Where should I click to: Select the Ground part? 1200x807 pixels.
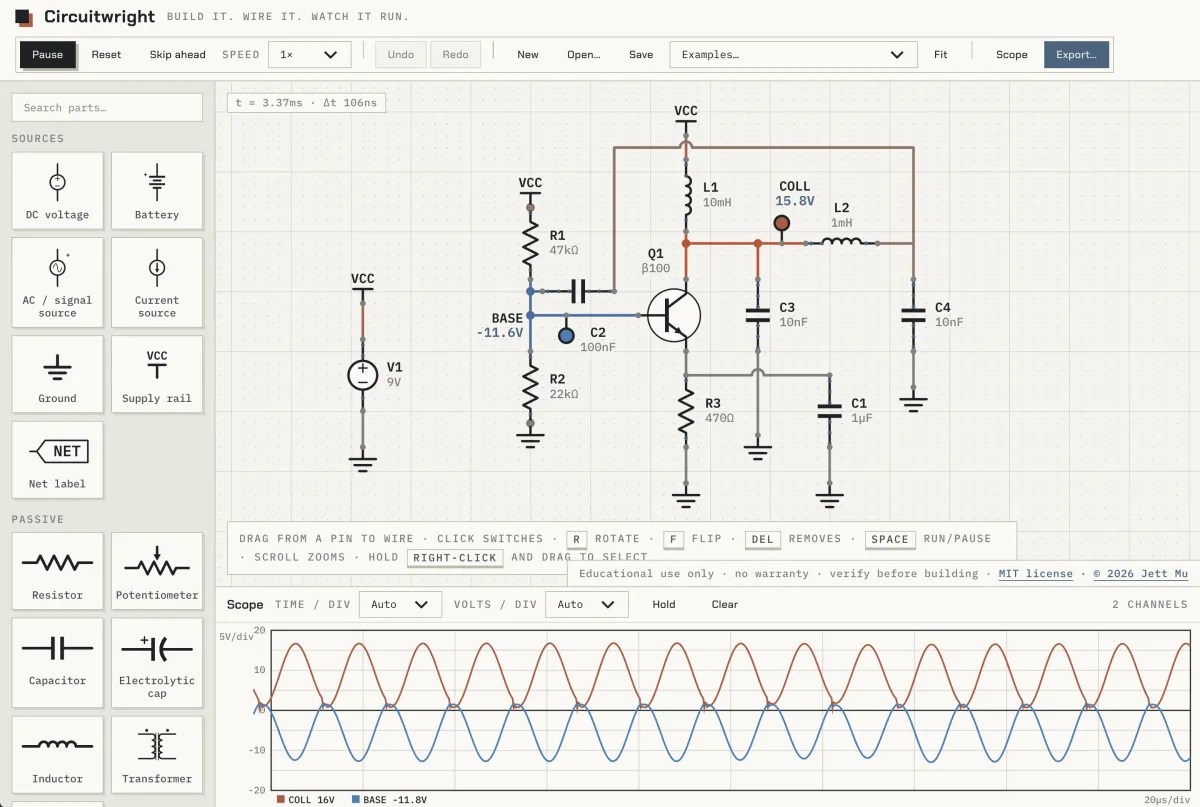(57, 374)
